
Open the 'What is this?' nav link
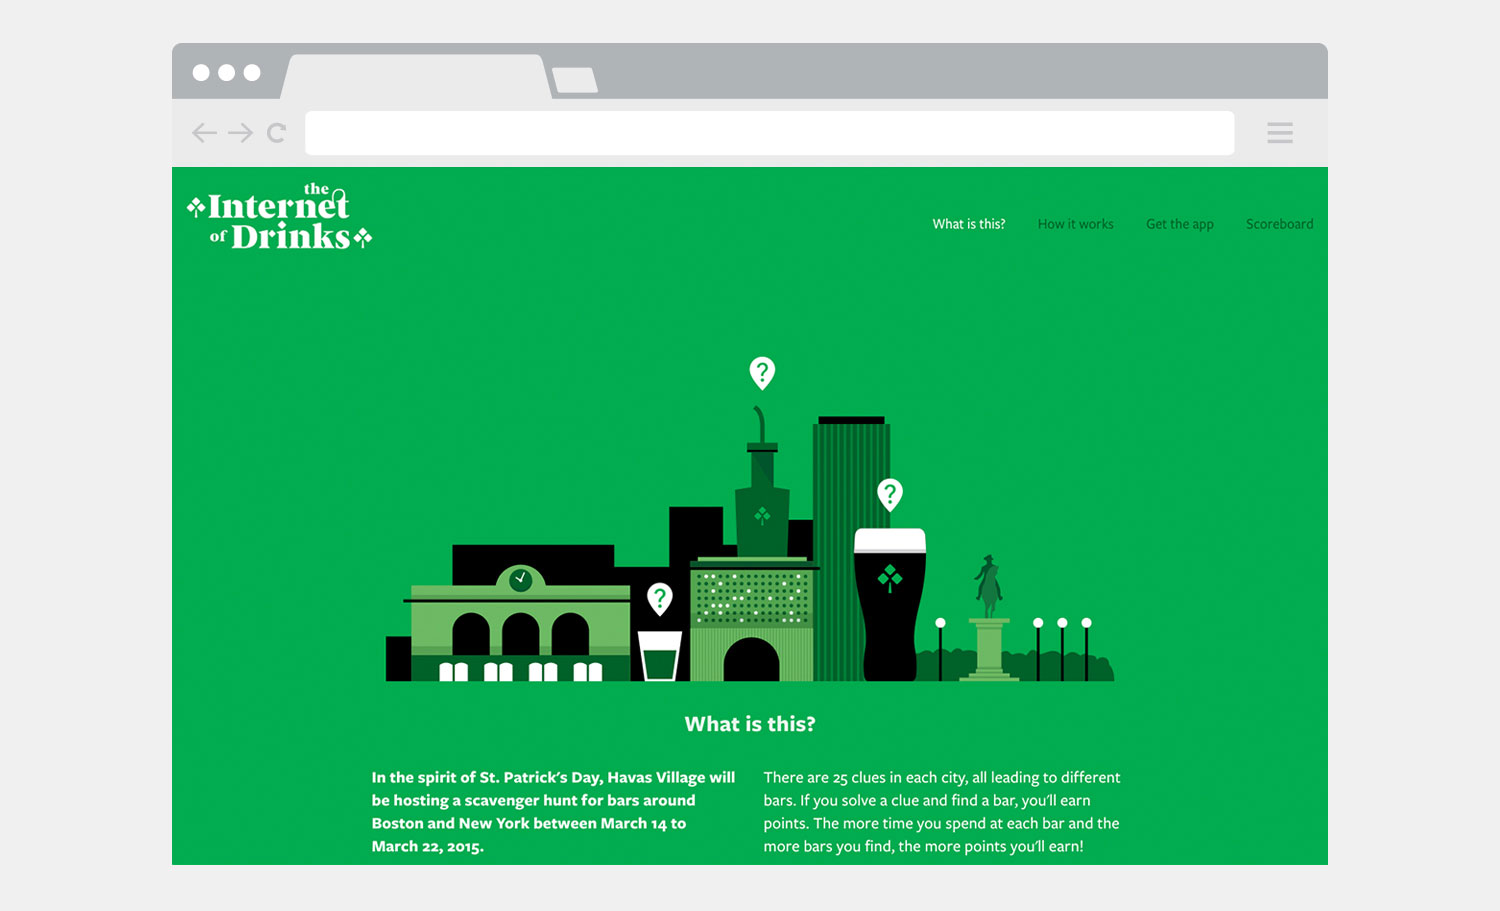coord(969,224)
